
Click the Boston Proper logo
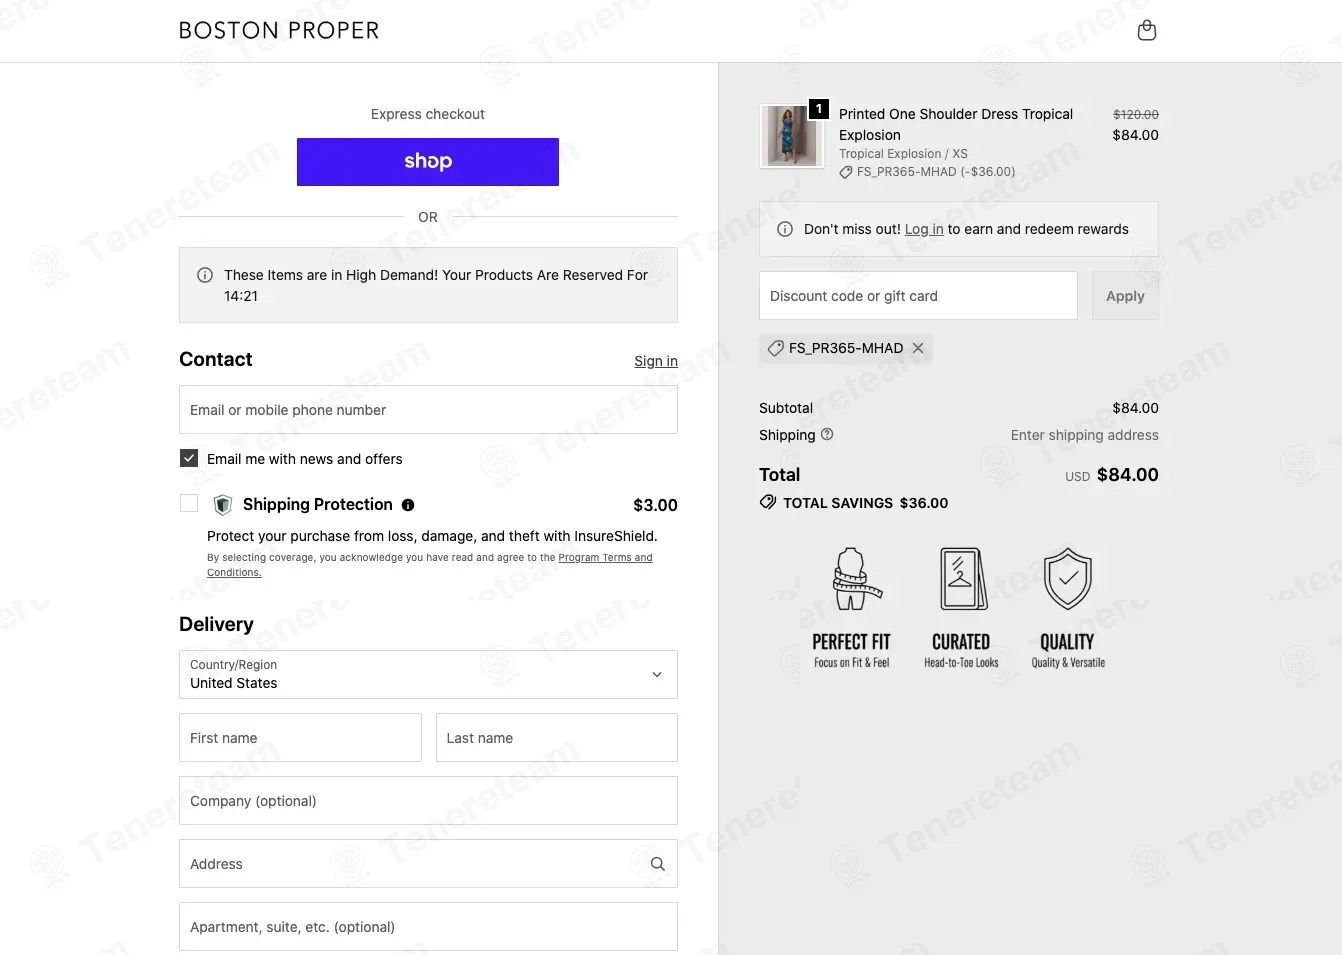point(279,31)
